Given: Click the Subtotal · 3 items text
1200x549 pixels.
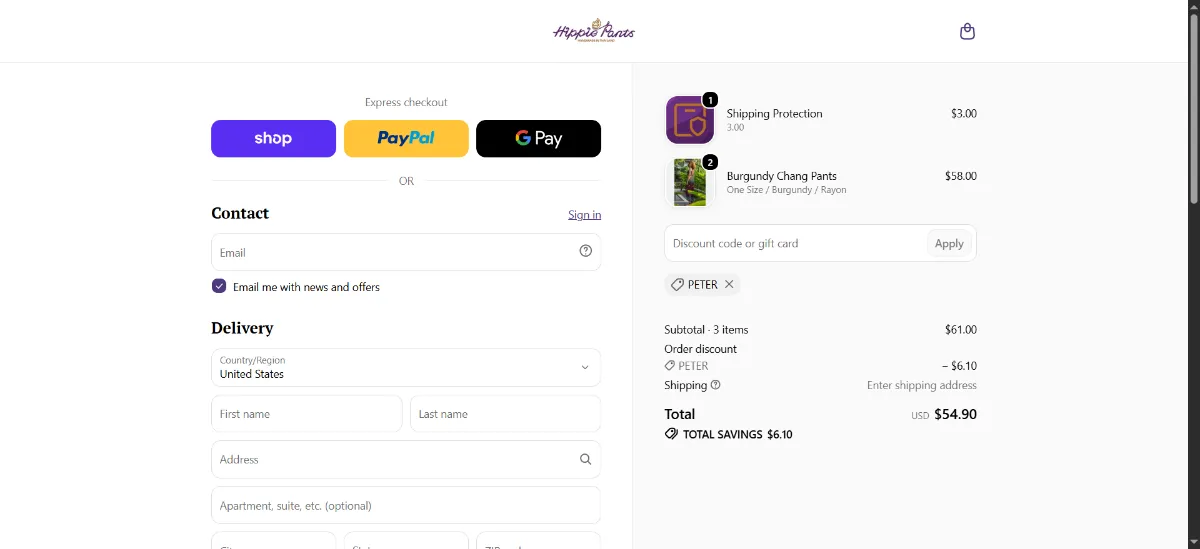Looking at the screenshot, I should point(706,330).
